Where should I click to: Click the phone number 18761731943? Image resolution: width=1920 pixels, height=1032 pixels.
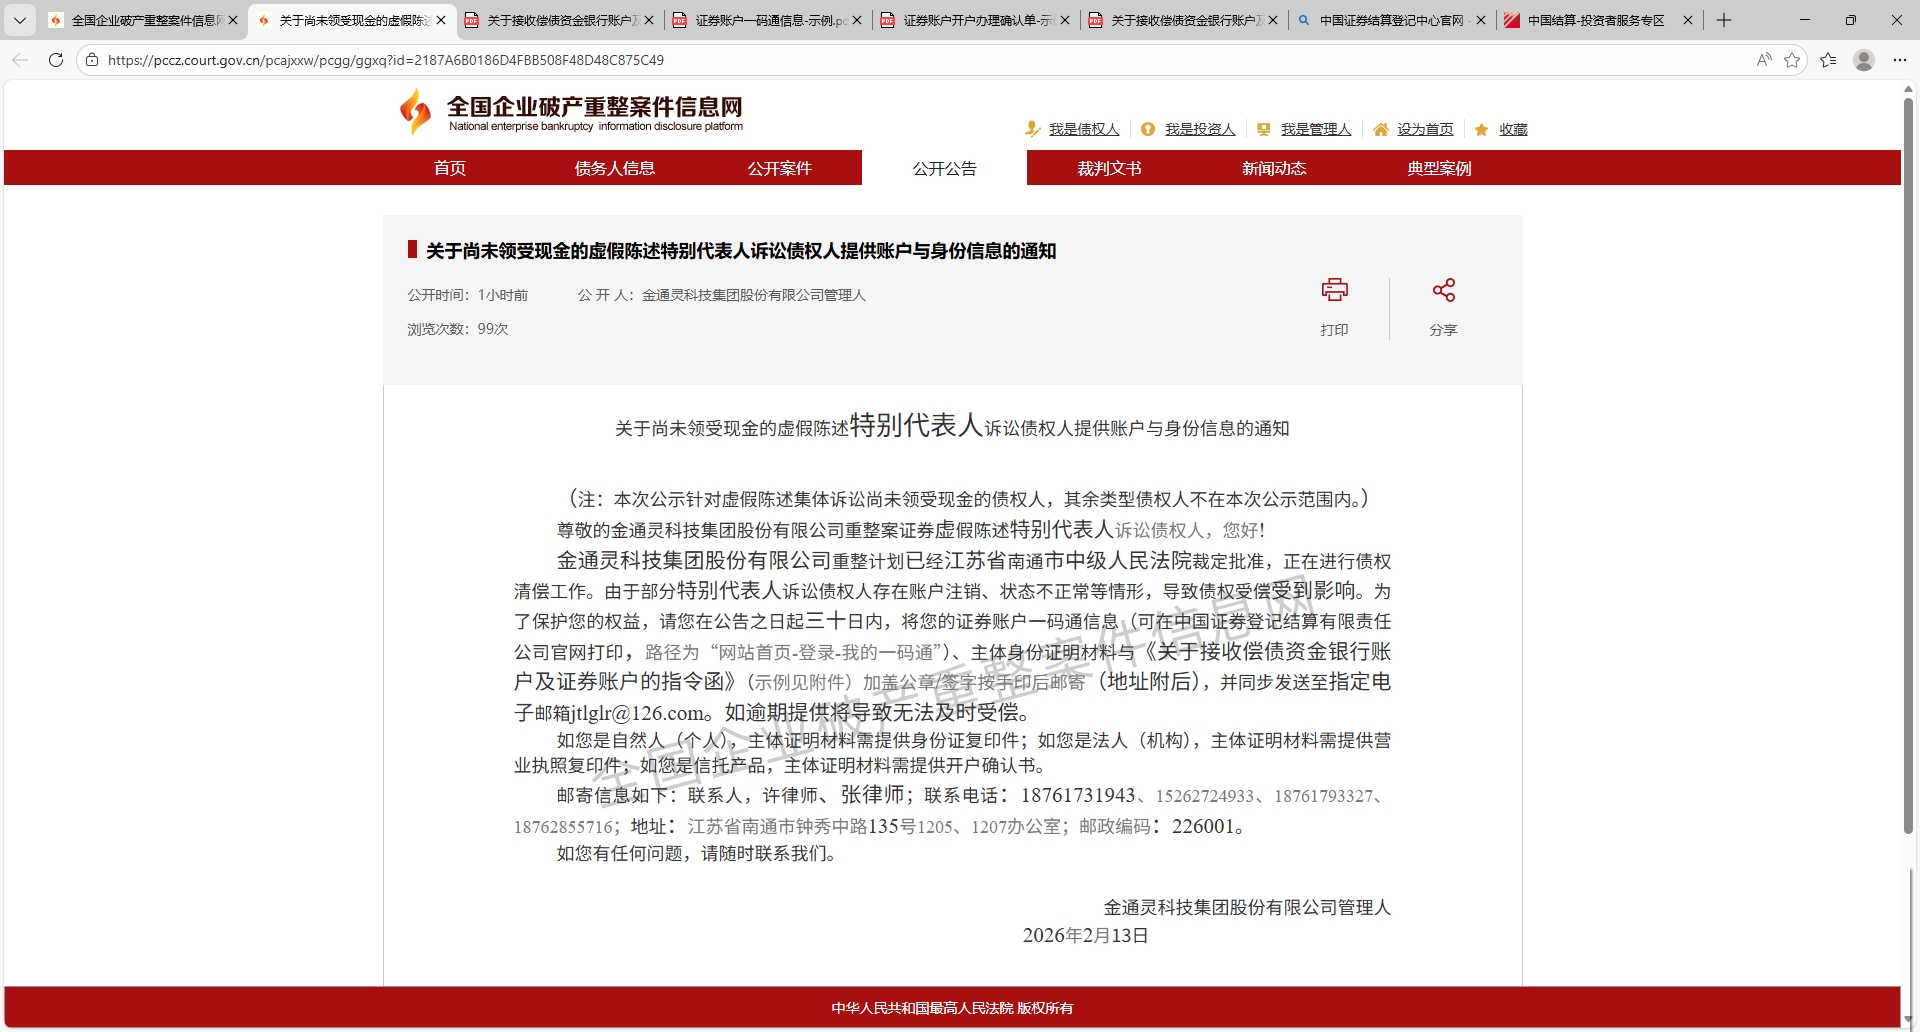pyautogui.click(x=1078, y=795)
